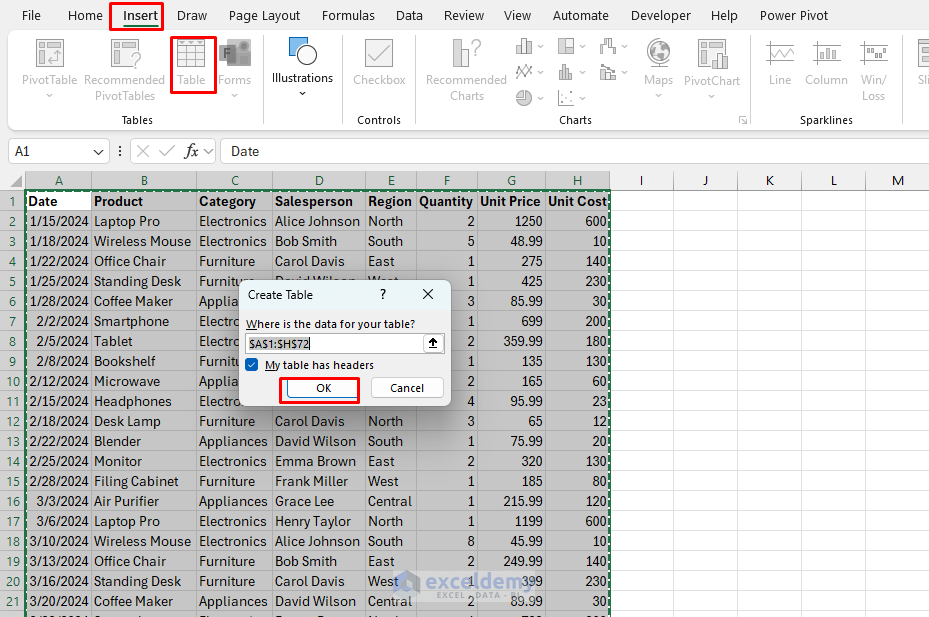Open the Charts dialog launcher
The image size is (929, 617).
[742, 120]
